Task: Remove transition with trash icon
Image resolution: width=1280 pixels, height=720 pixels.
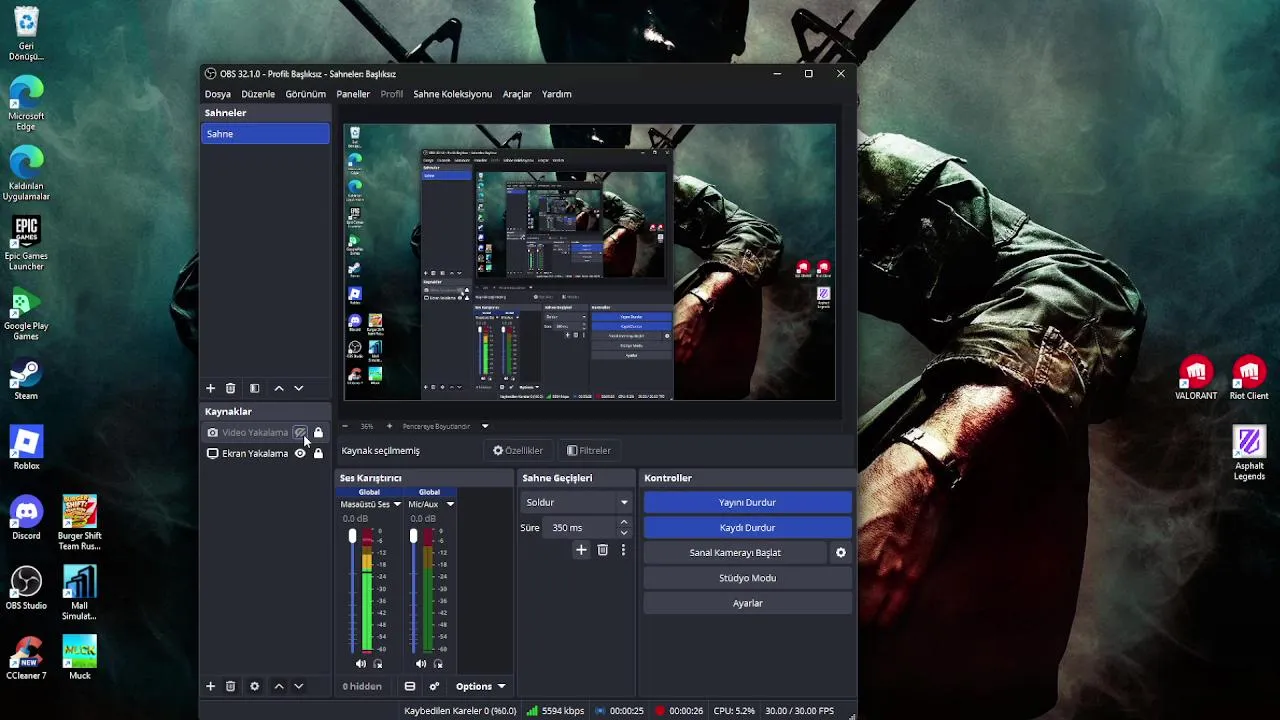Action: (602, 550)
